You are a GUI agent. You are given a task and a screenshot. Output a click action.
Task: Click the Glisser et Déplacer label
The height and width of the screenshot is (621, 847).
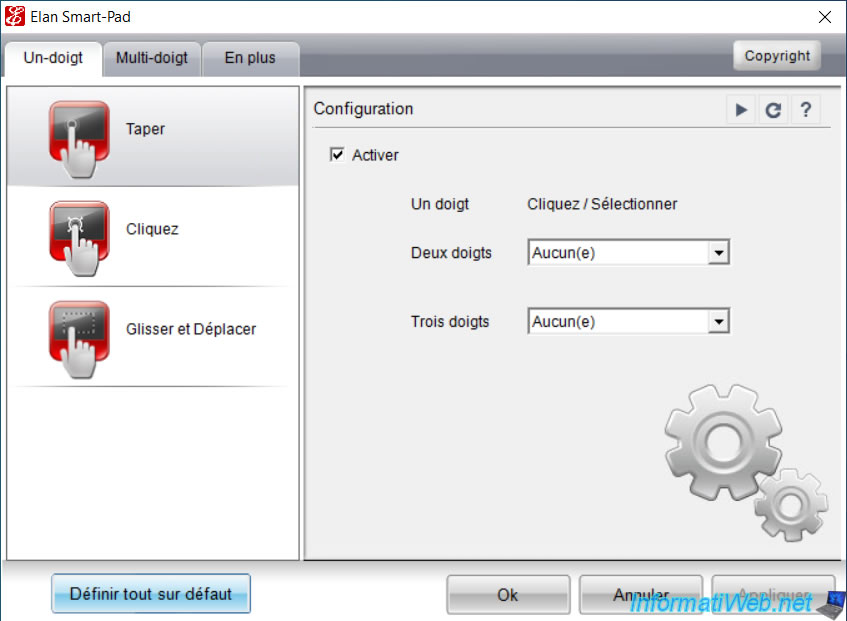191,329
